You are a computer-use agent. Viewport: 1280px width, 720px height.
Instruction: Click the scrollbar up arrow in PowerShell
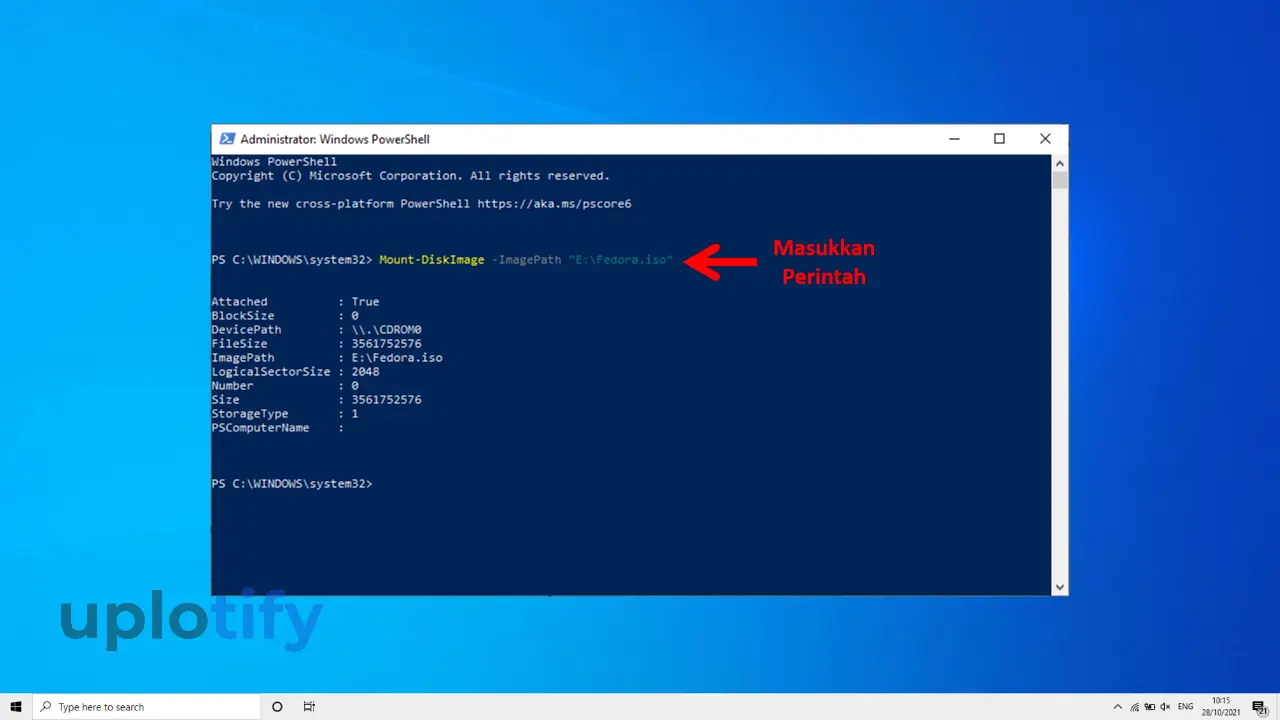(x=1060, y=162)
